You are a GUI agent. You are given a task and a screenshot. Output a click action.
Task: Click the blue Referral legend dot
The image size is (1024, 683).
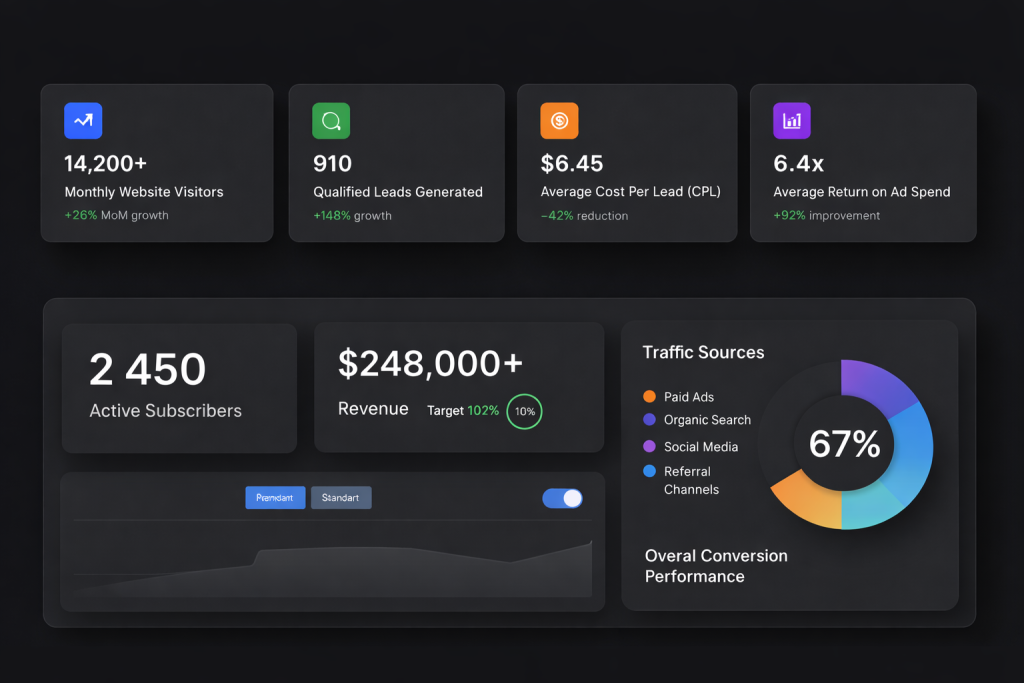(650, 471)
